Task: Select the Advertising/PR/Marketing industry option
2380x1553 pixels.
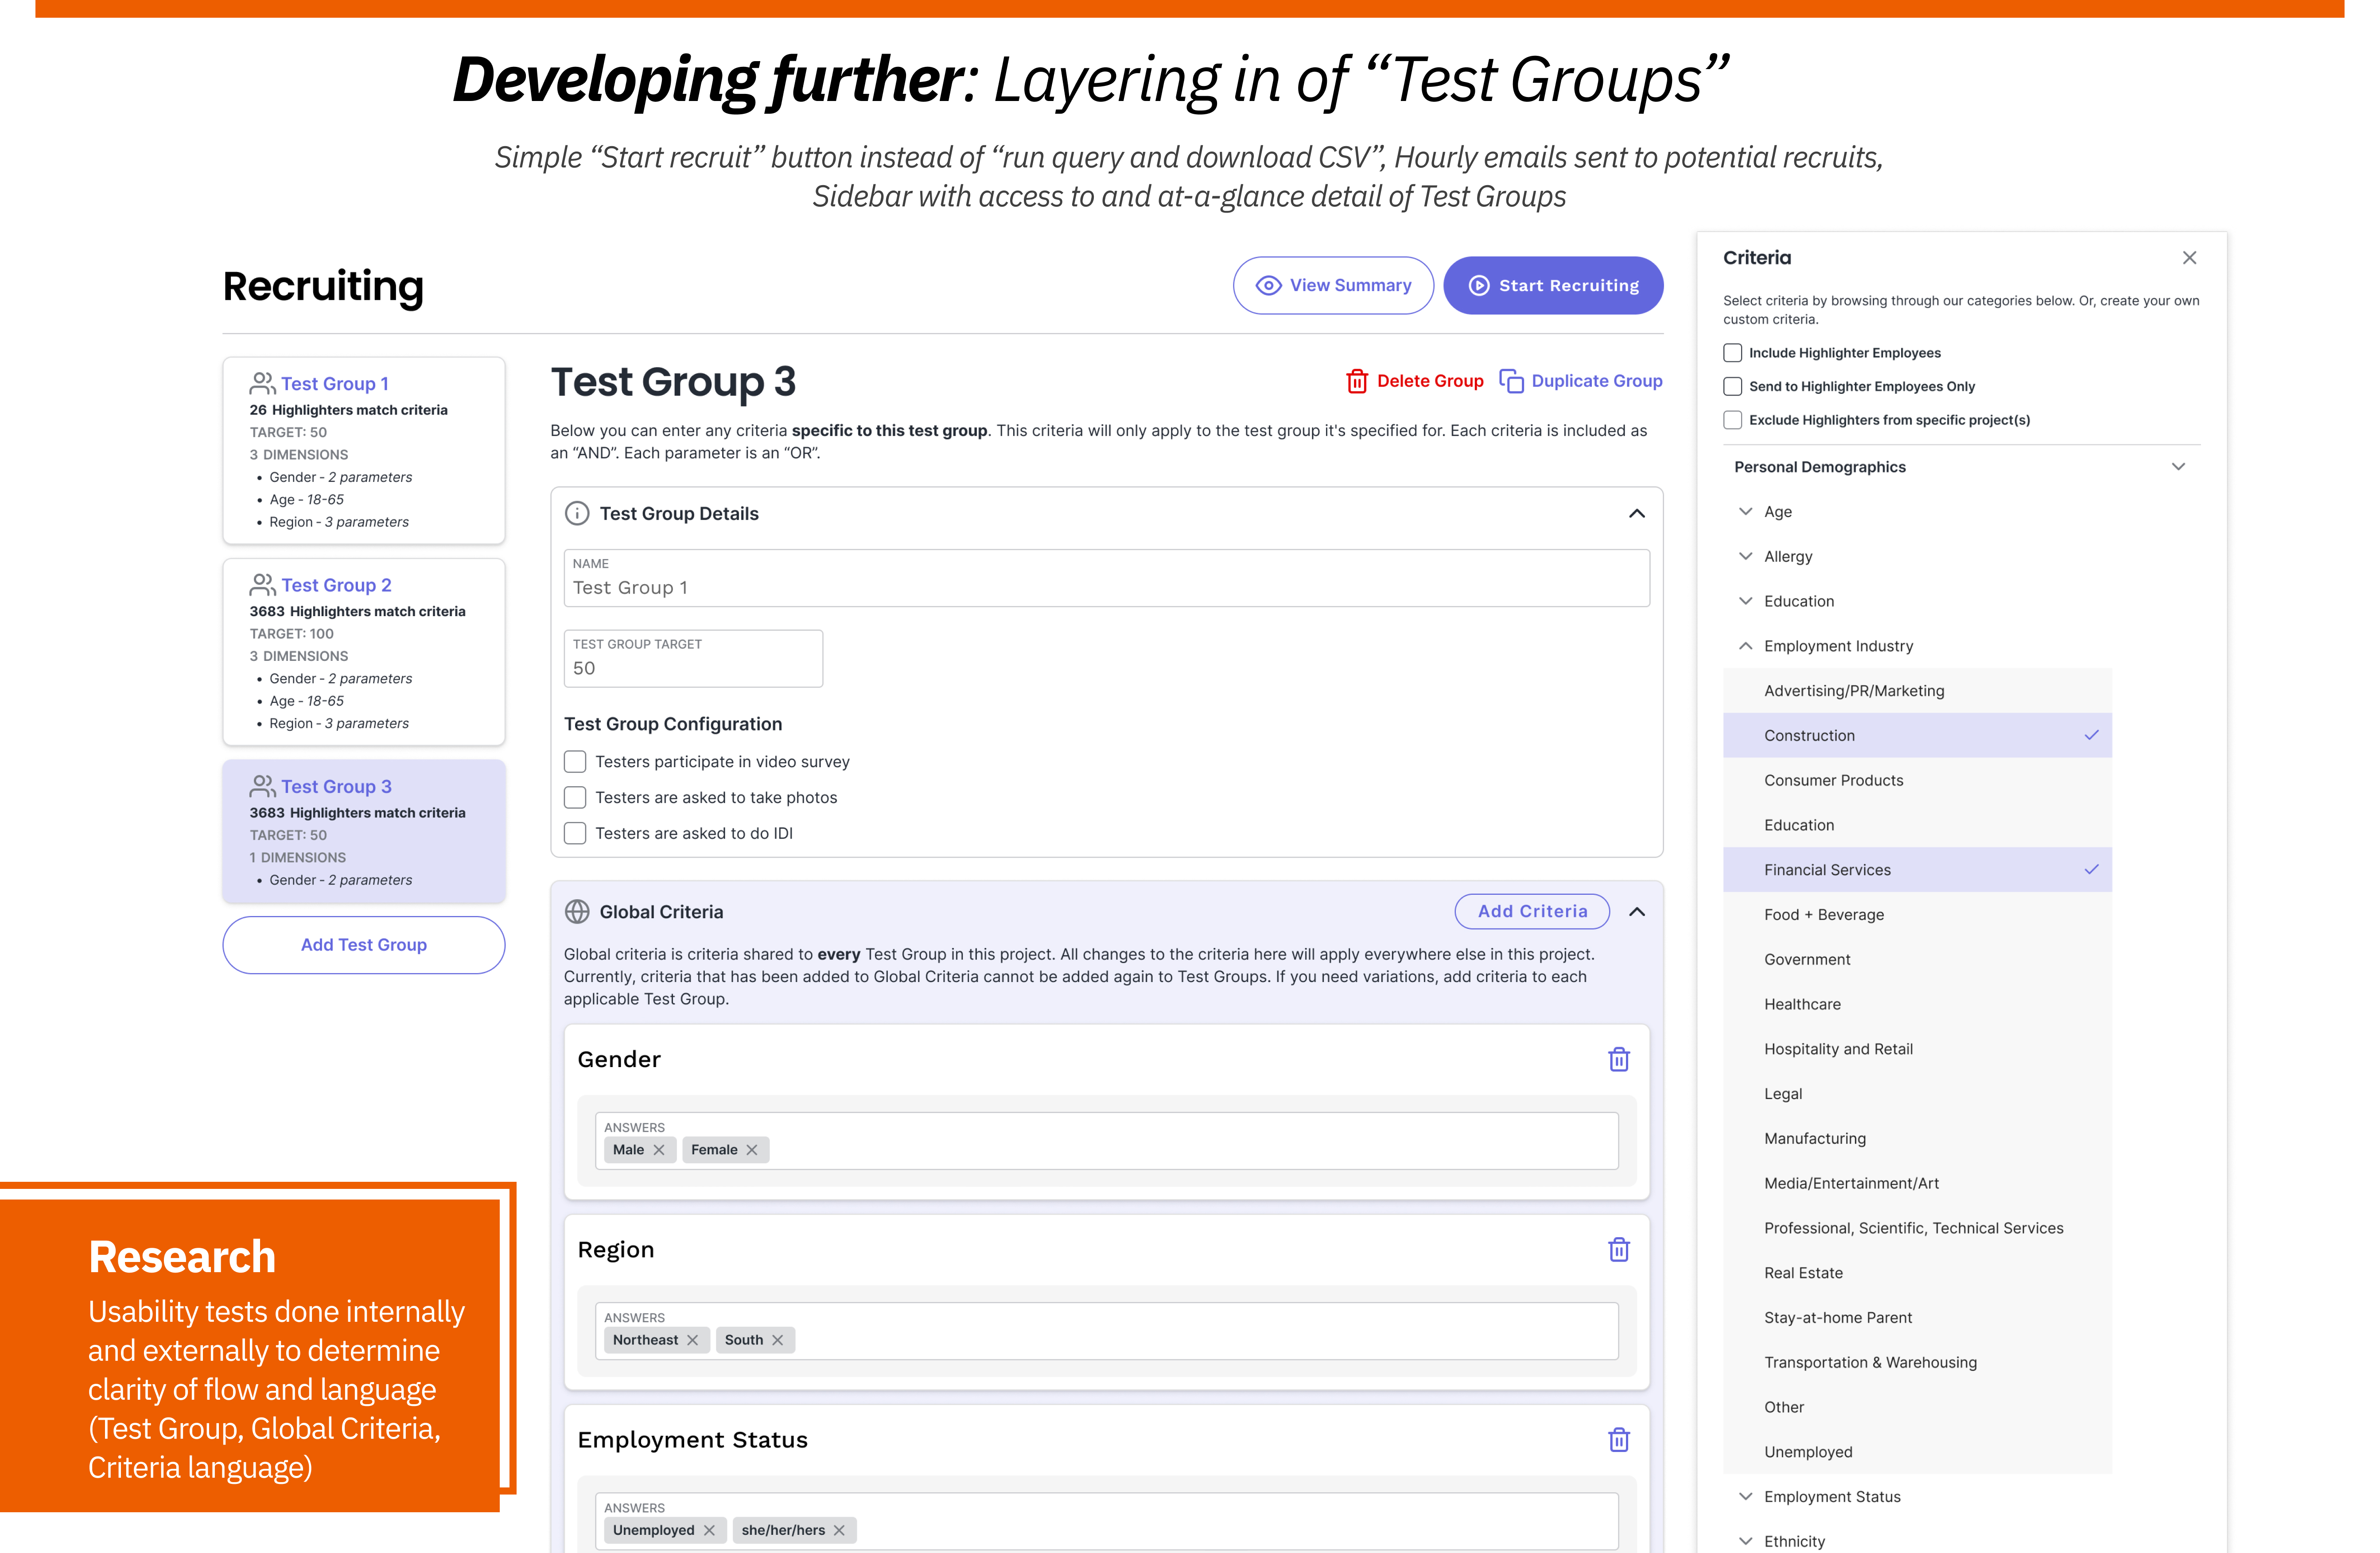Action: 1917,690
